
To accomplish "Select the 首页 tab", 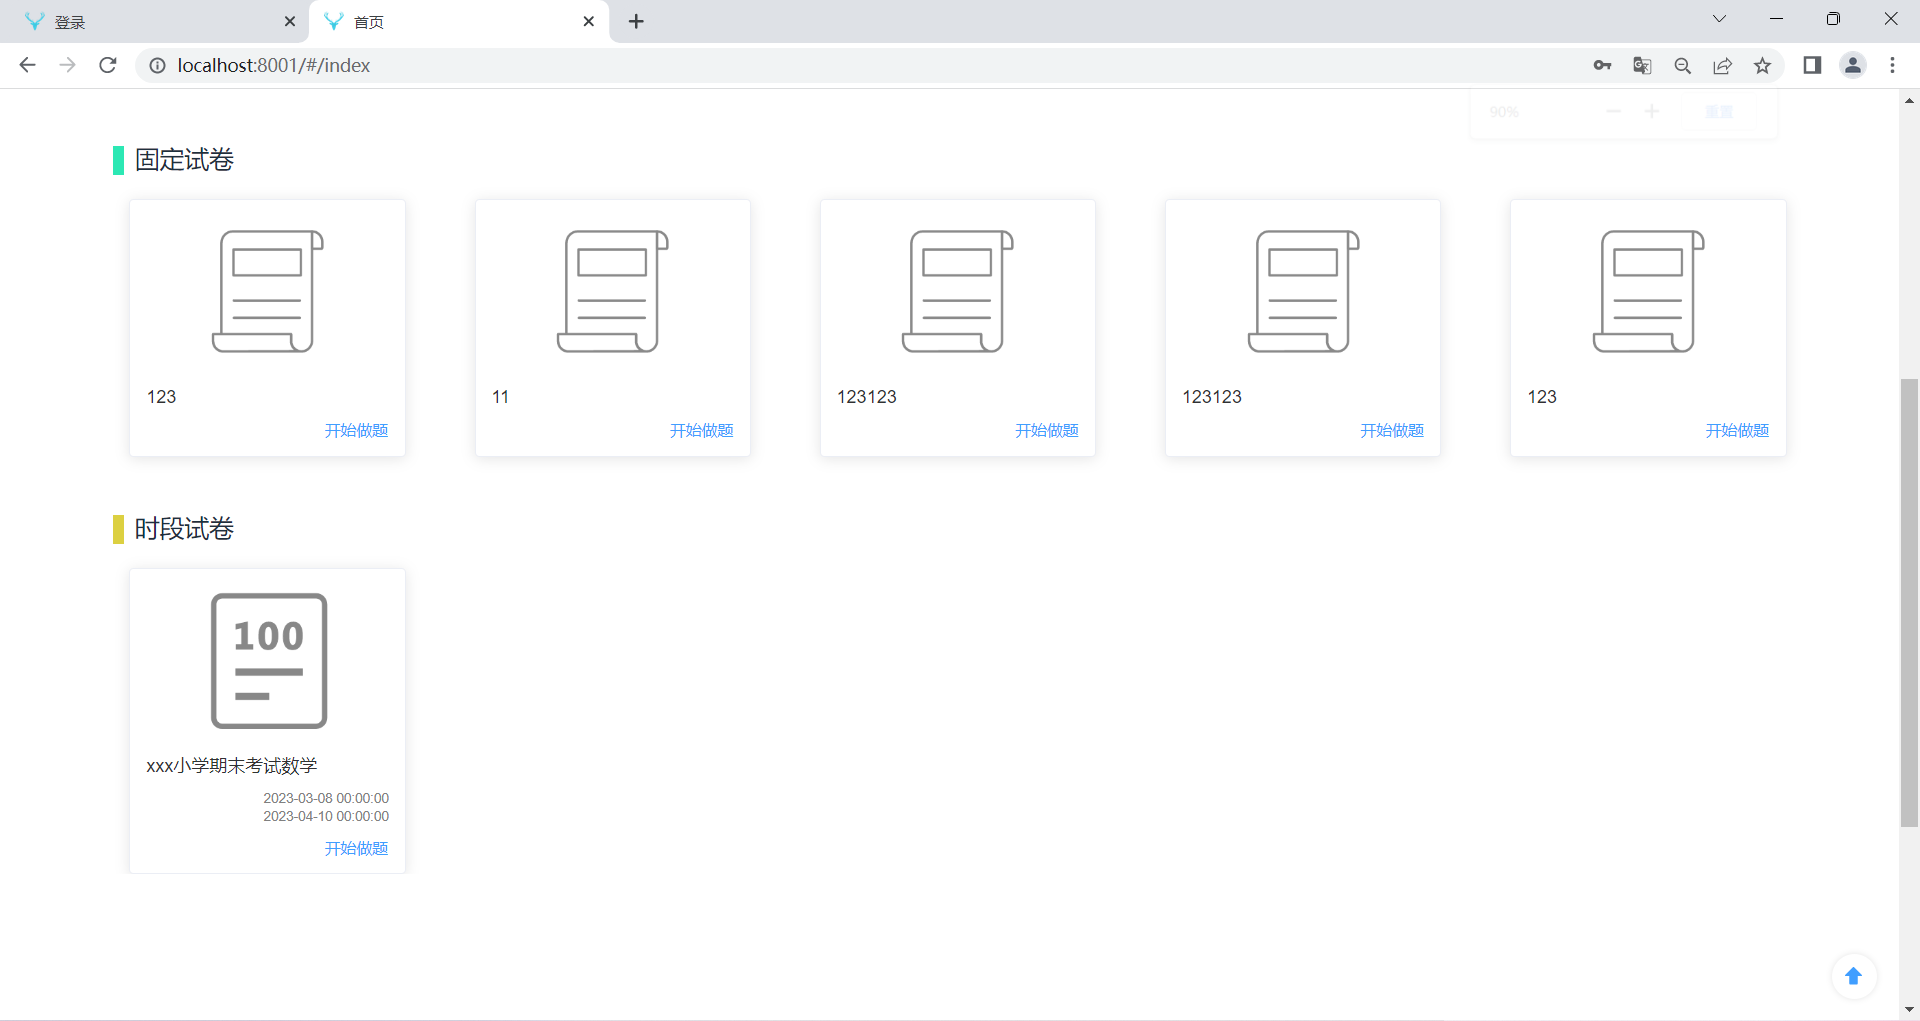I will click(460, 21).
